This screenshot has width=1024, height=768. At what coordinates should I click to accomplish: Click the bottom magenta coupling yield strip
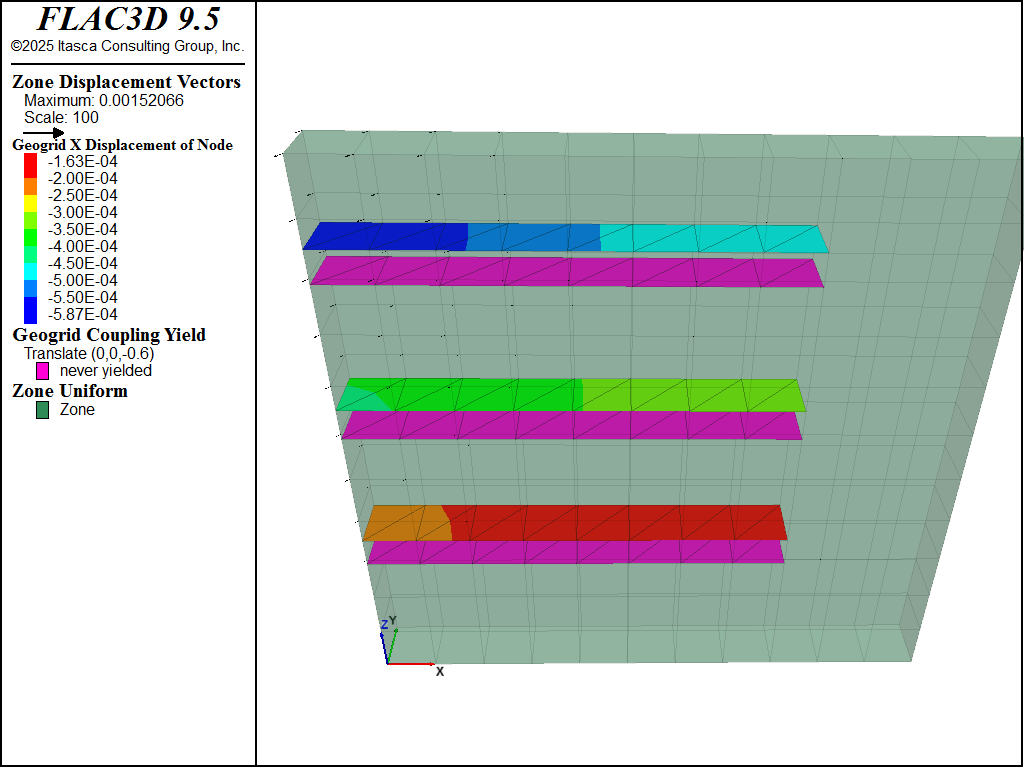(575, 552)
